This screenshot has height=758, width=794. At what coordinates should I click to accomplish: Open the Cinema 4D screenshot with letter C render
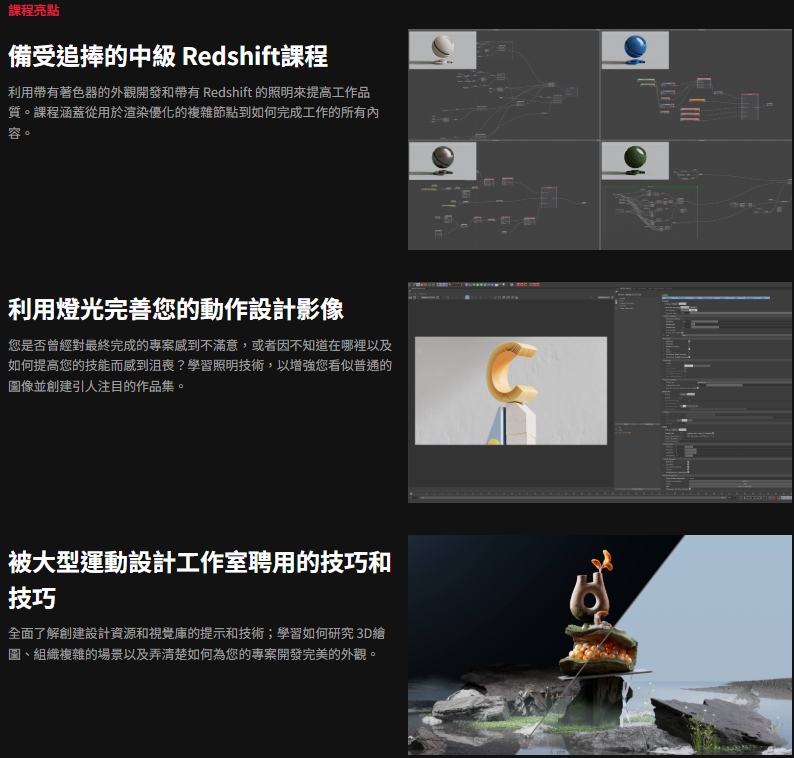(x=600, y=392)
